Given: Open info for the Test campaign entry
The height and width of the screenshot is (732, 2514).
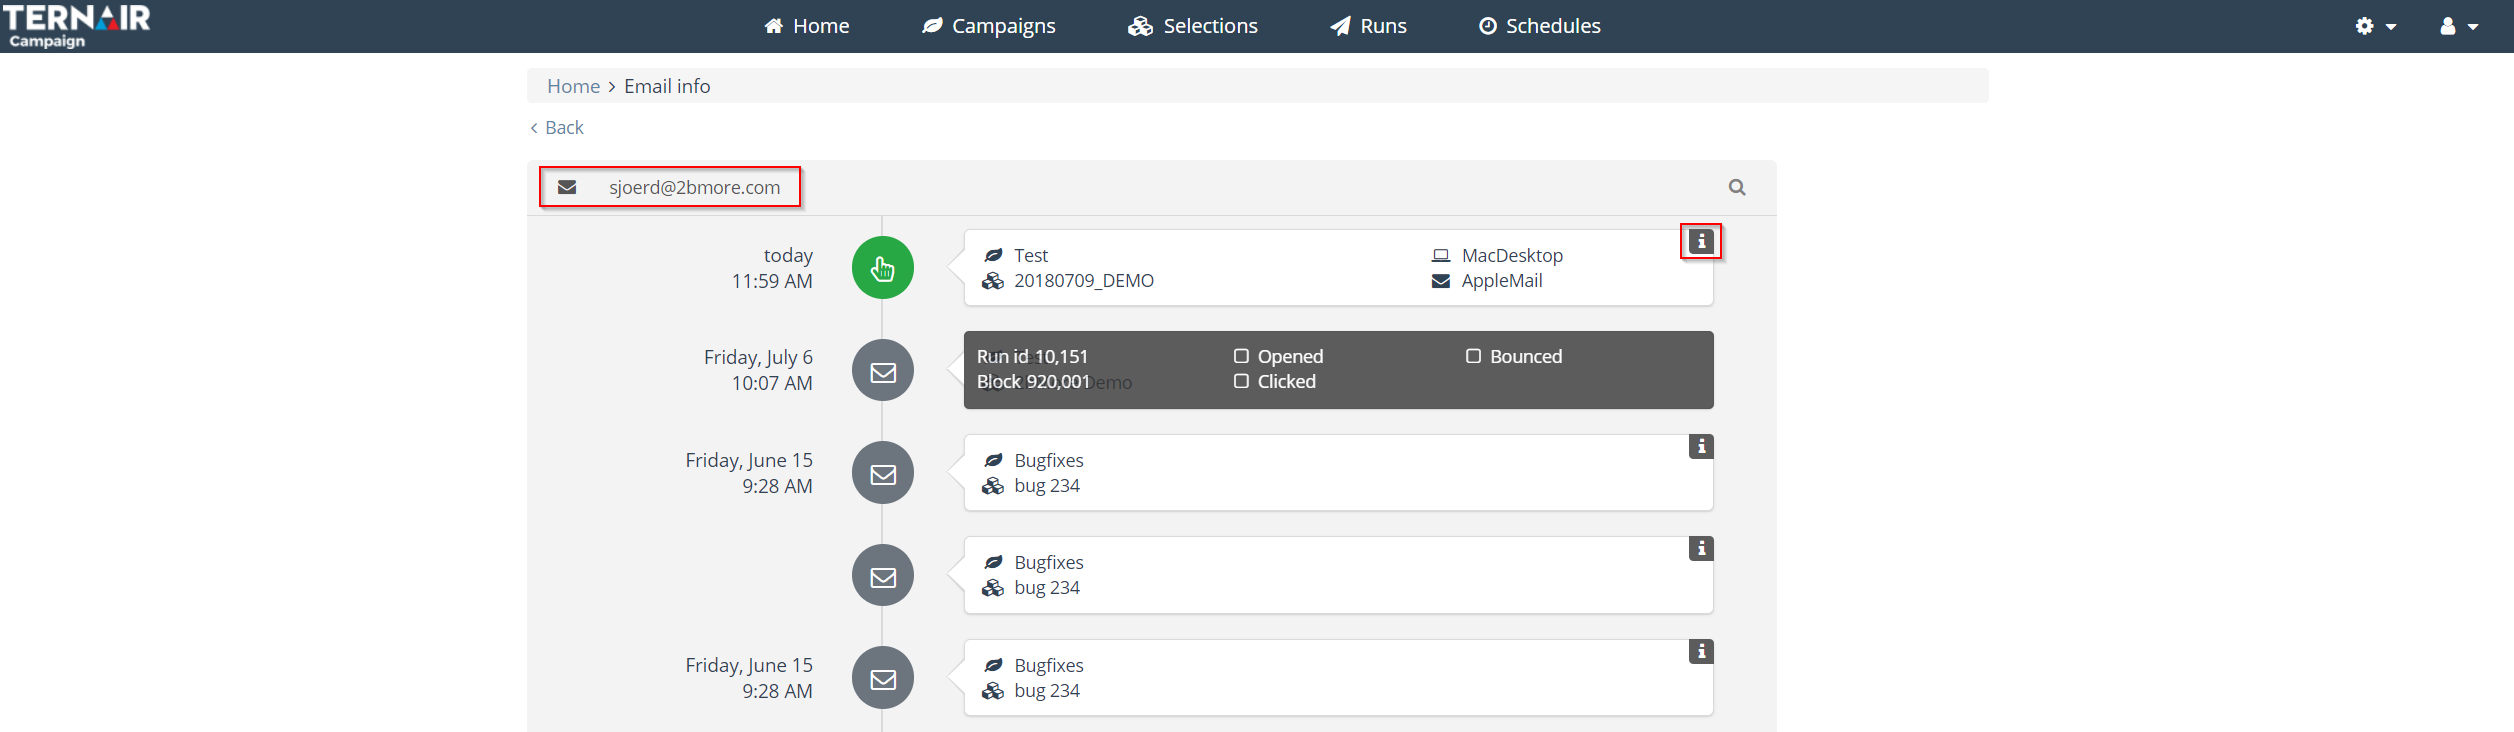Looking at the screenshot, I should 1700,241.
